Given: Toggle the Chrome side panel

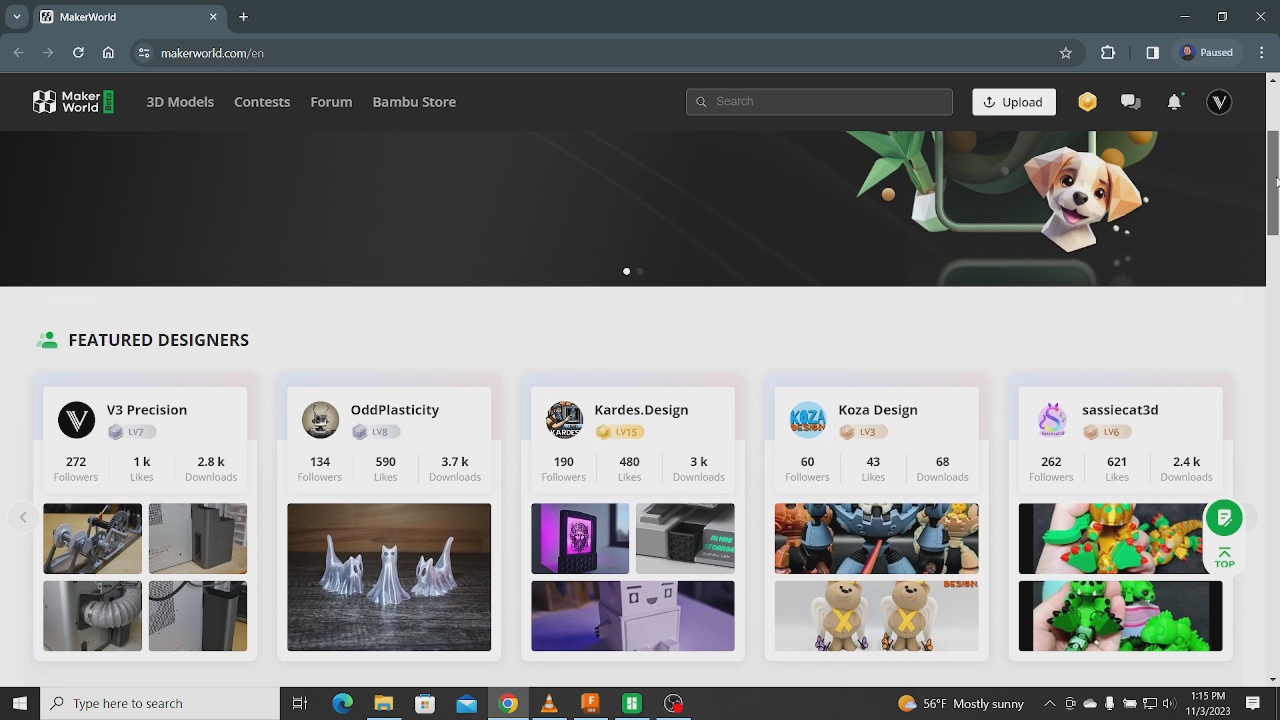Looking at the screenshot, I should click(x=1152, y=53).
